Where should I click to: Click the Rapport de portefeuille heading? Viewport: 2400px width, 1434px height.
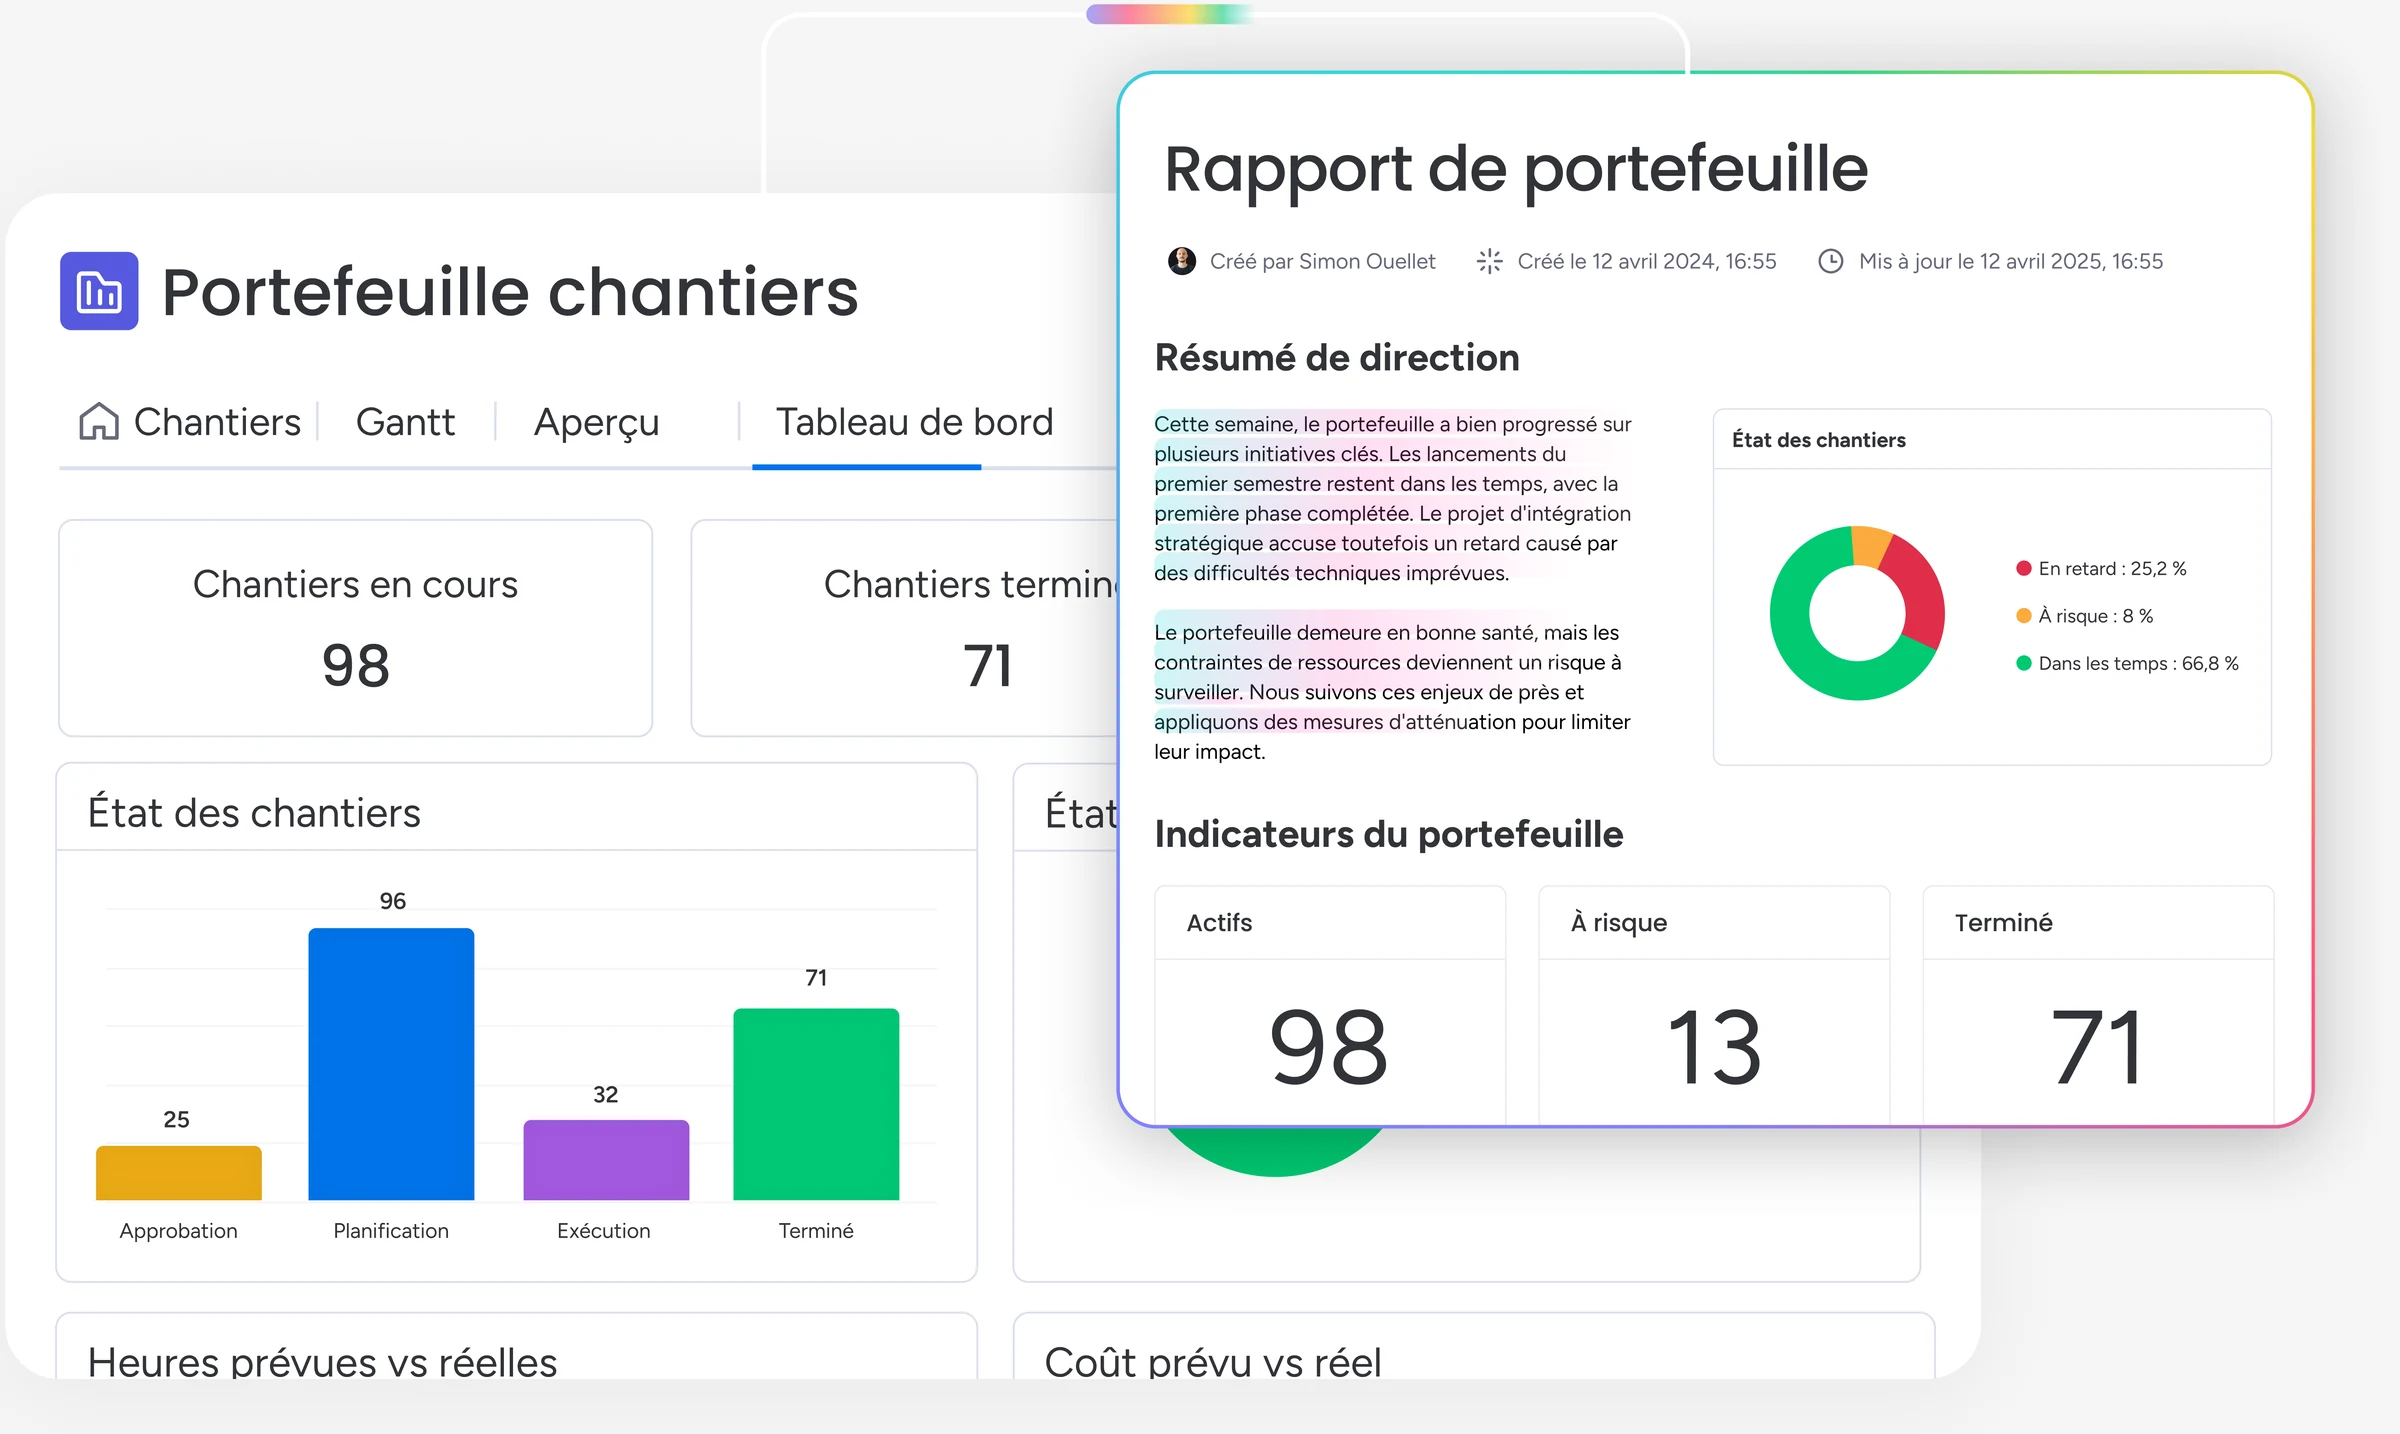(1516, 168)
